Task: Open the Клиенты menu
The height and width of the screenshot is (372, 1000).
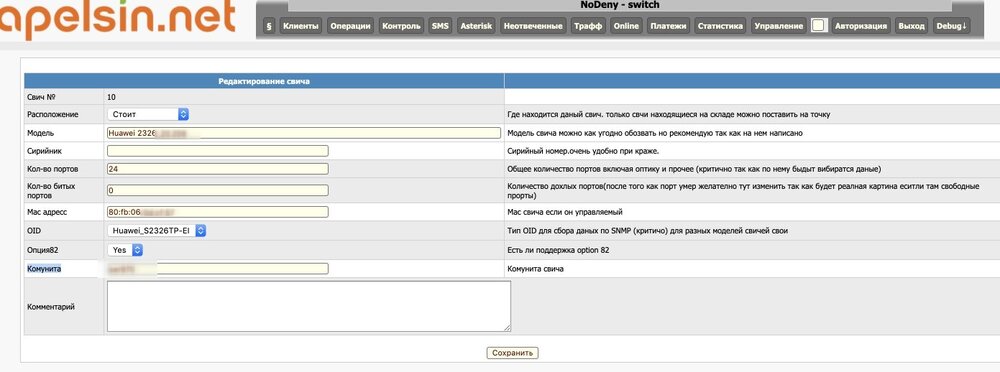Action: click(x=300, y=26)
